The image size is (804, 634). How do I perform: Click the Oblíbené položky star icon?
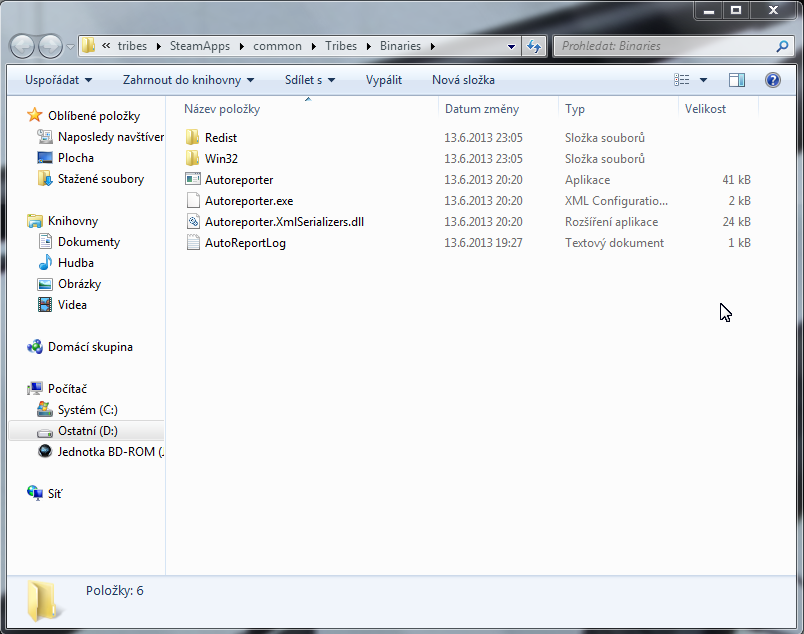click(34, 115)
